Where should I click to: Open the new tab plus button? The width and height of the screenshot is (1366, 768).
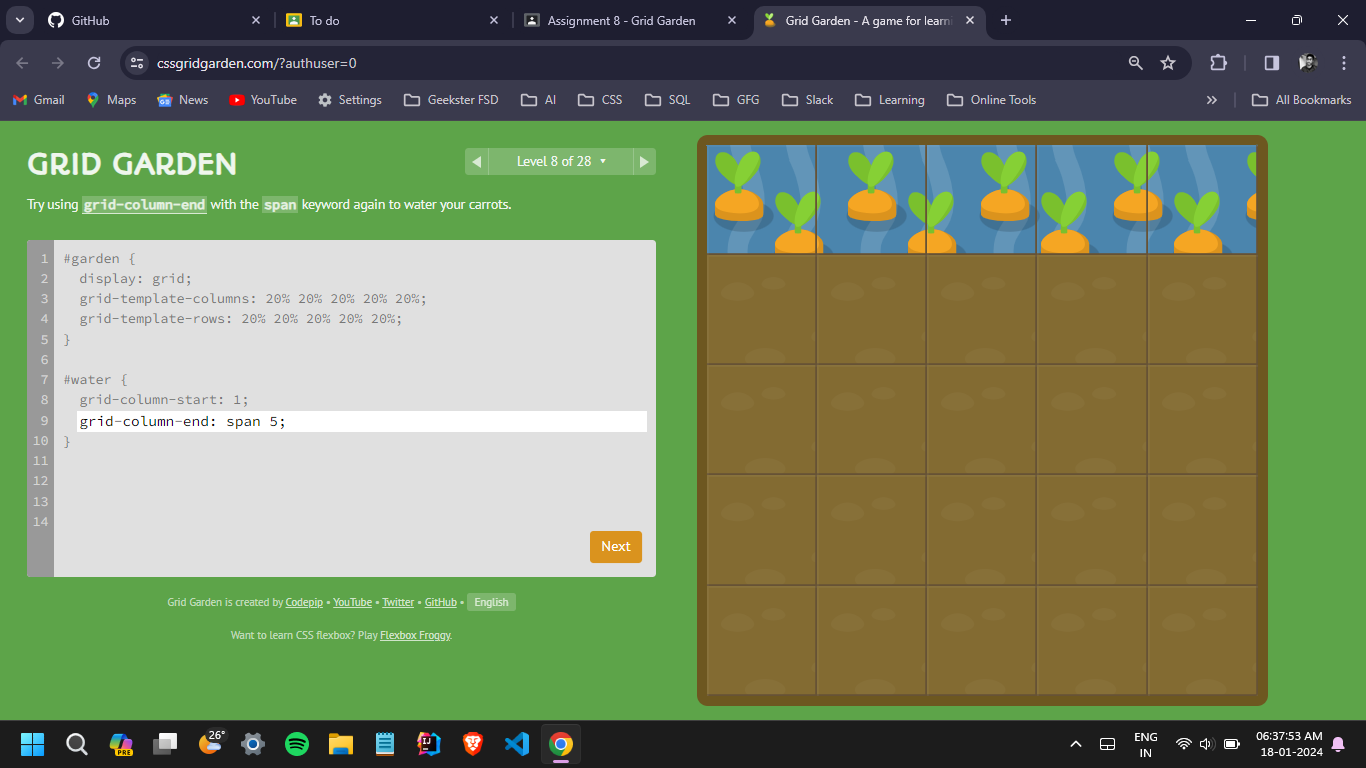(x=1006, y=20)
